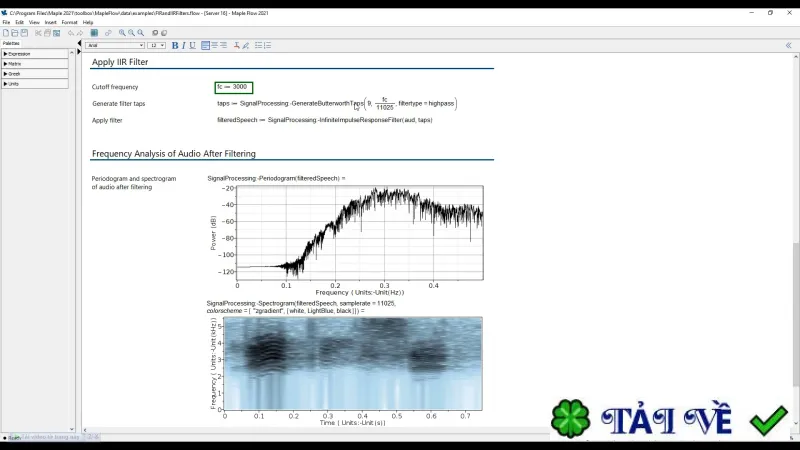The image size is (800, 450).
Task: Open the font size 12 dropdown
Action: (x=156, y=45)
